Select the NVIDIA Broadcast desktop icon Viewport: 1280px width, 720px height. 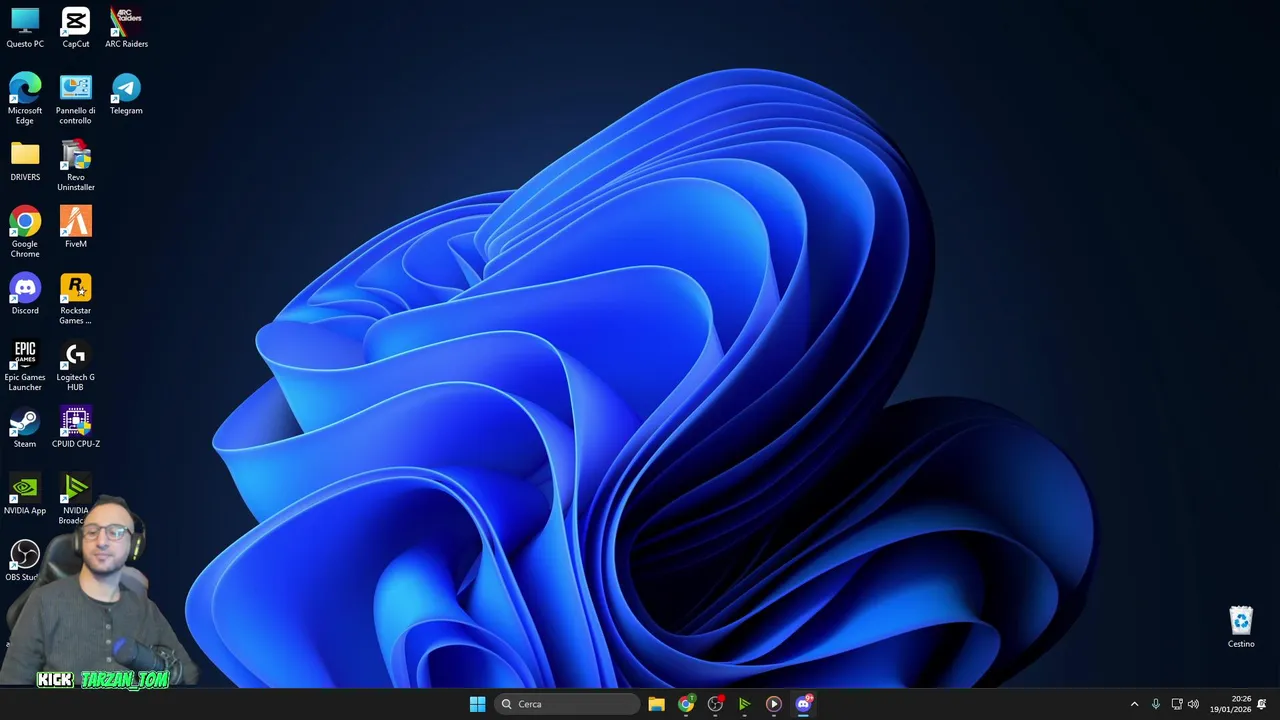pyautogui.click(x=76, y=499)
